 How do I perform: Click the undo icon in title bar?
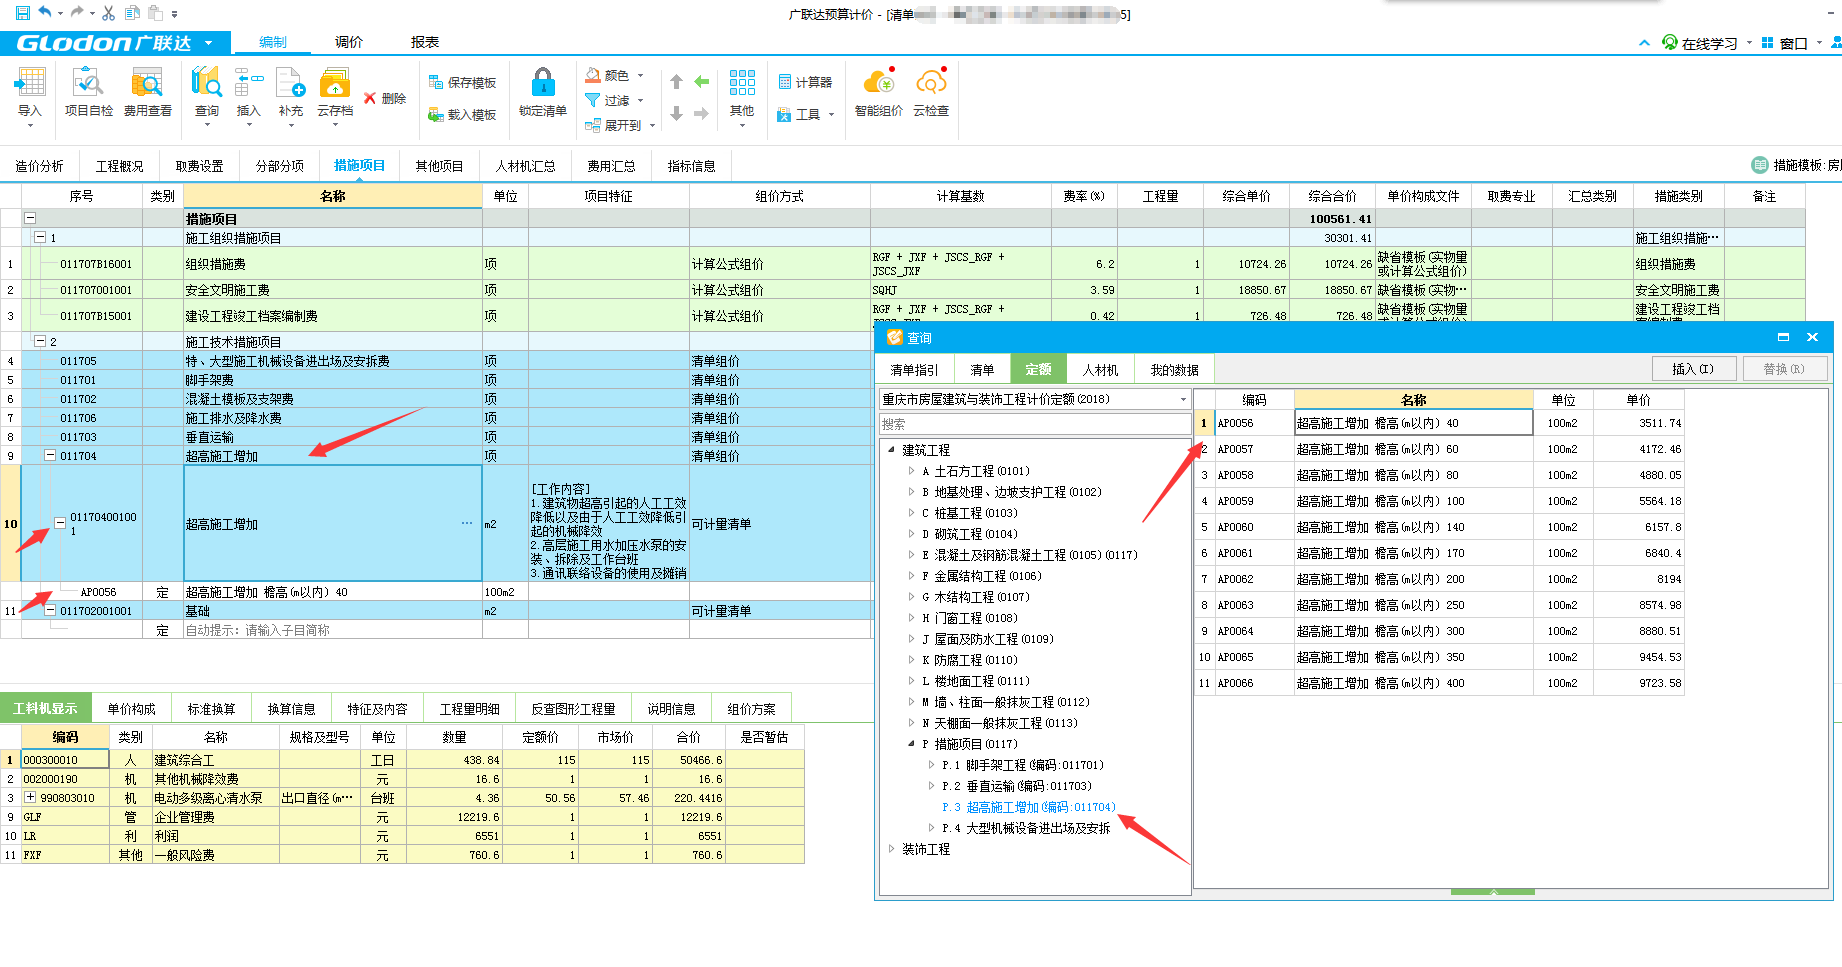click(45, 13)
